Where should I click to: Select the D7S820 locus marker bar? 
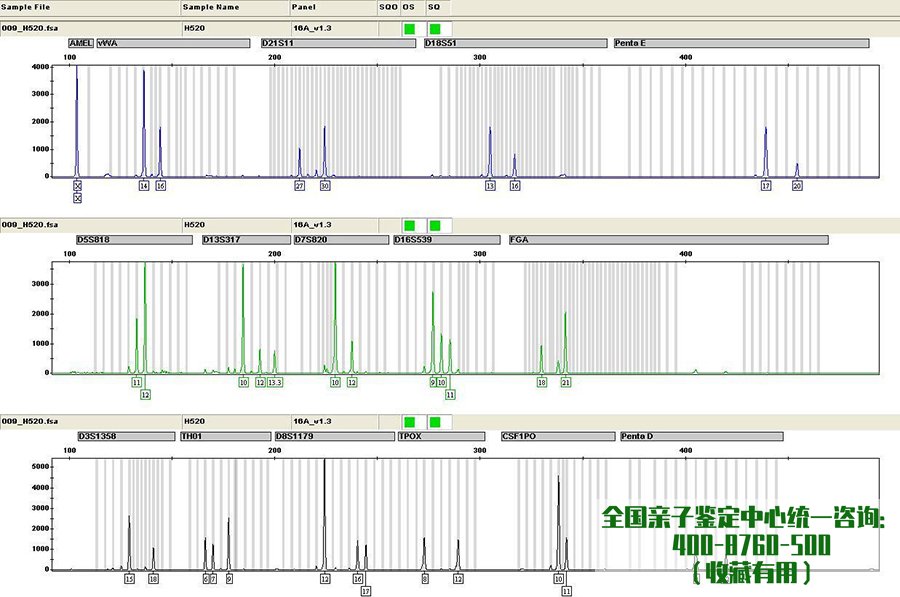[341, 239]
